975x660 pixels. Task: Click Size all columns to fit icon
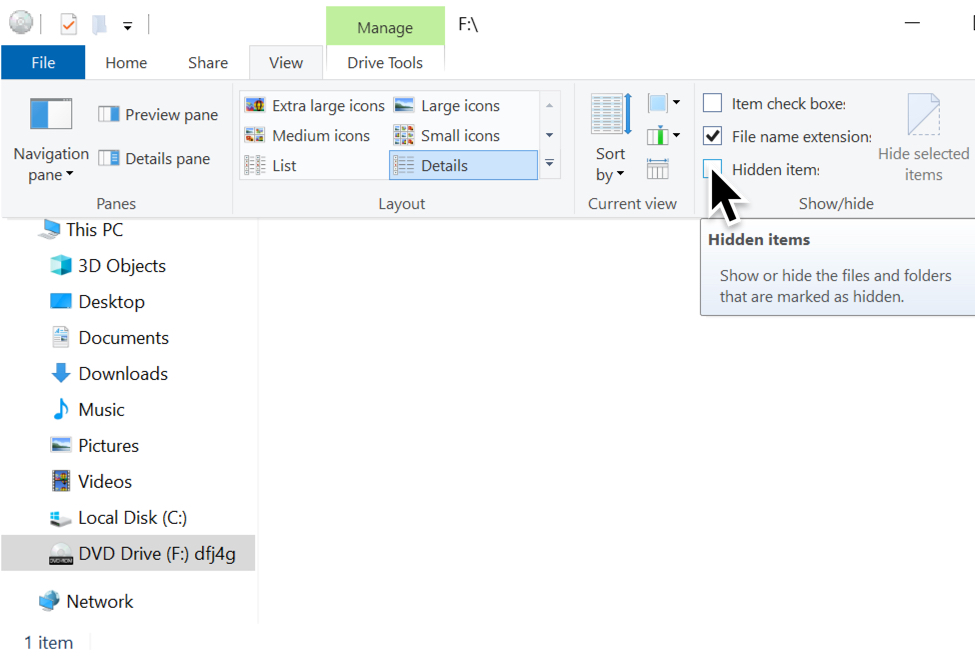coord(658,168)
